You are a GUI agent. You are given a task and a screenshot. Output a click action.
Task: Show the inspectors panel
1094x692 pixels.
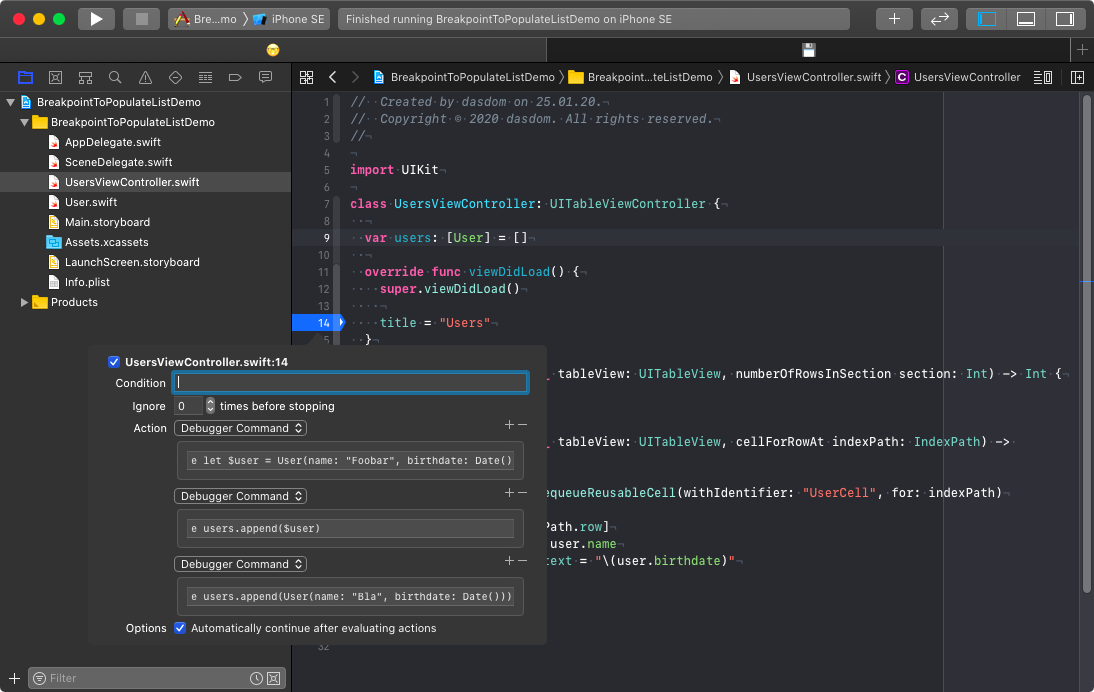[x=1065, y=19]
